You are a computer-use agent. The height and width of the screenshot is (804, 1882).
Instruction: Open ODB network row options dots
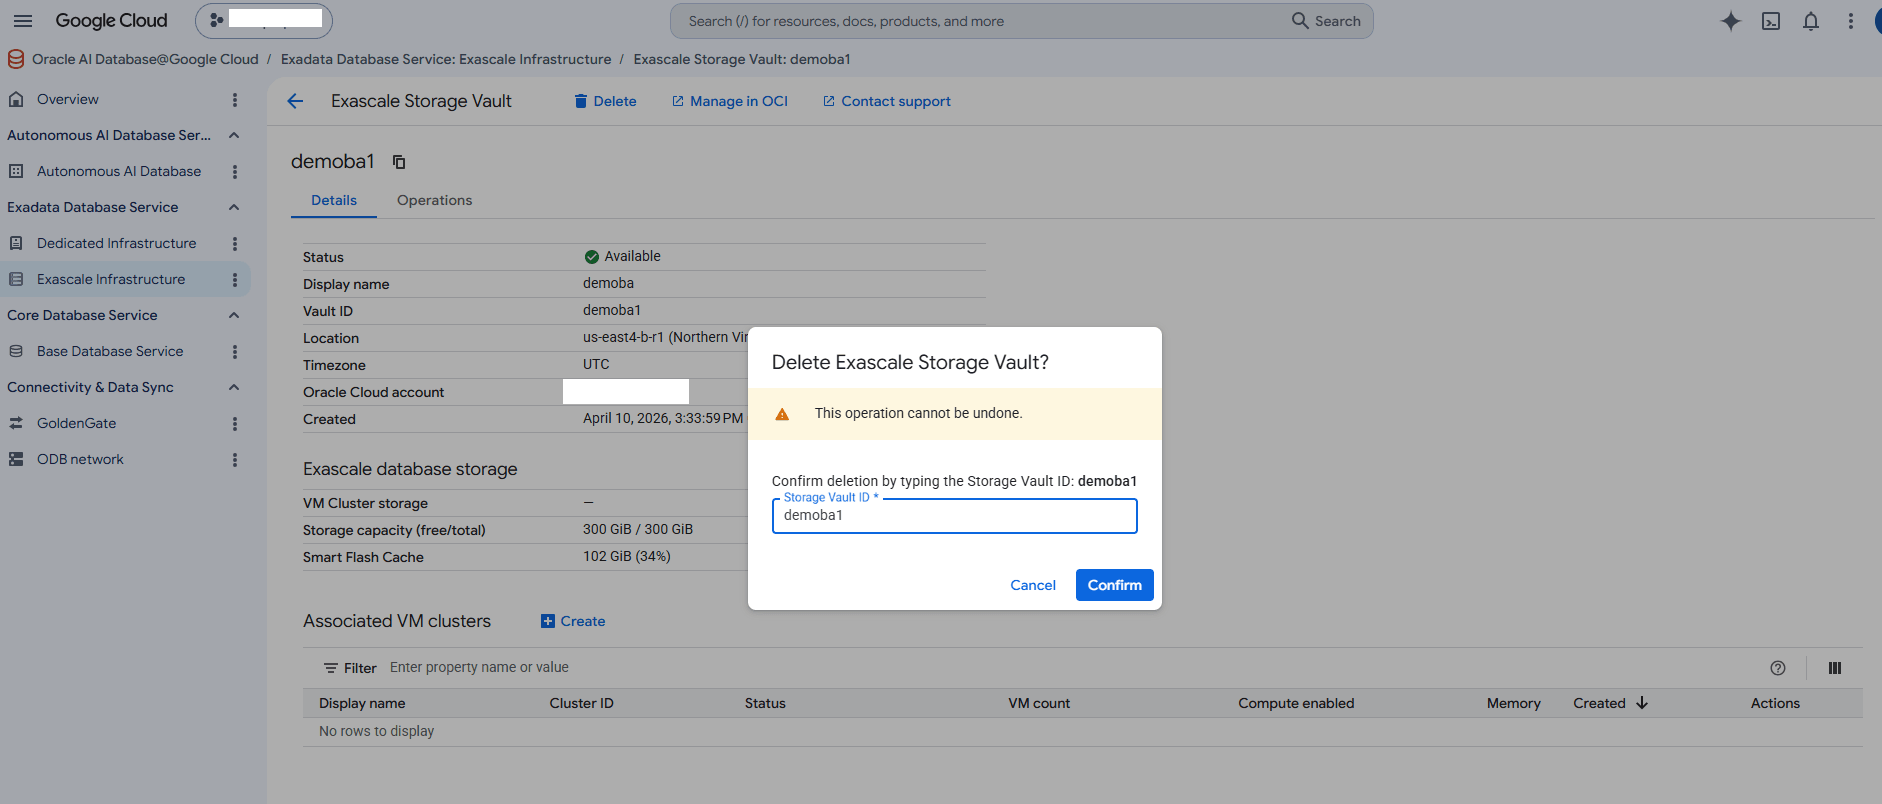coord(235,460)
